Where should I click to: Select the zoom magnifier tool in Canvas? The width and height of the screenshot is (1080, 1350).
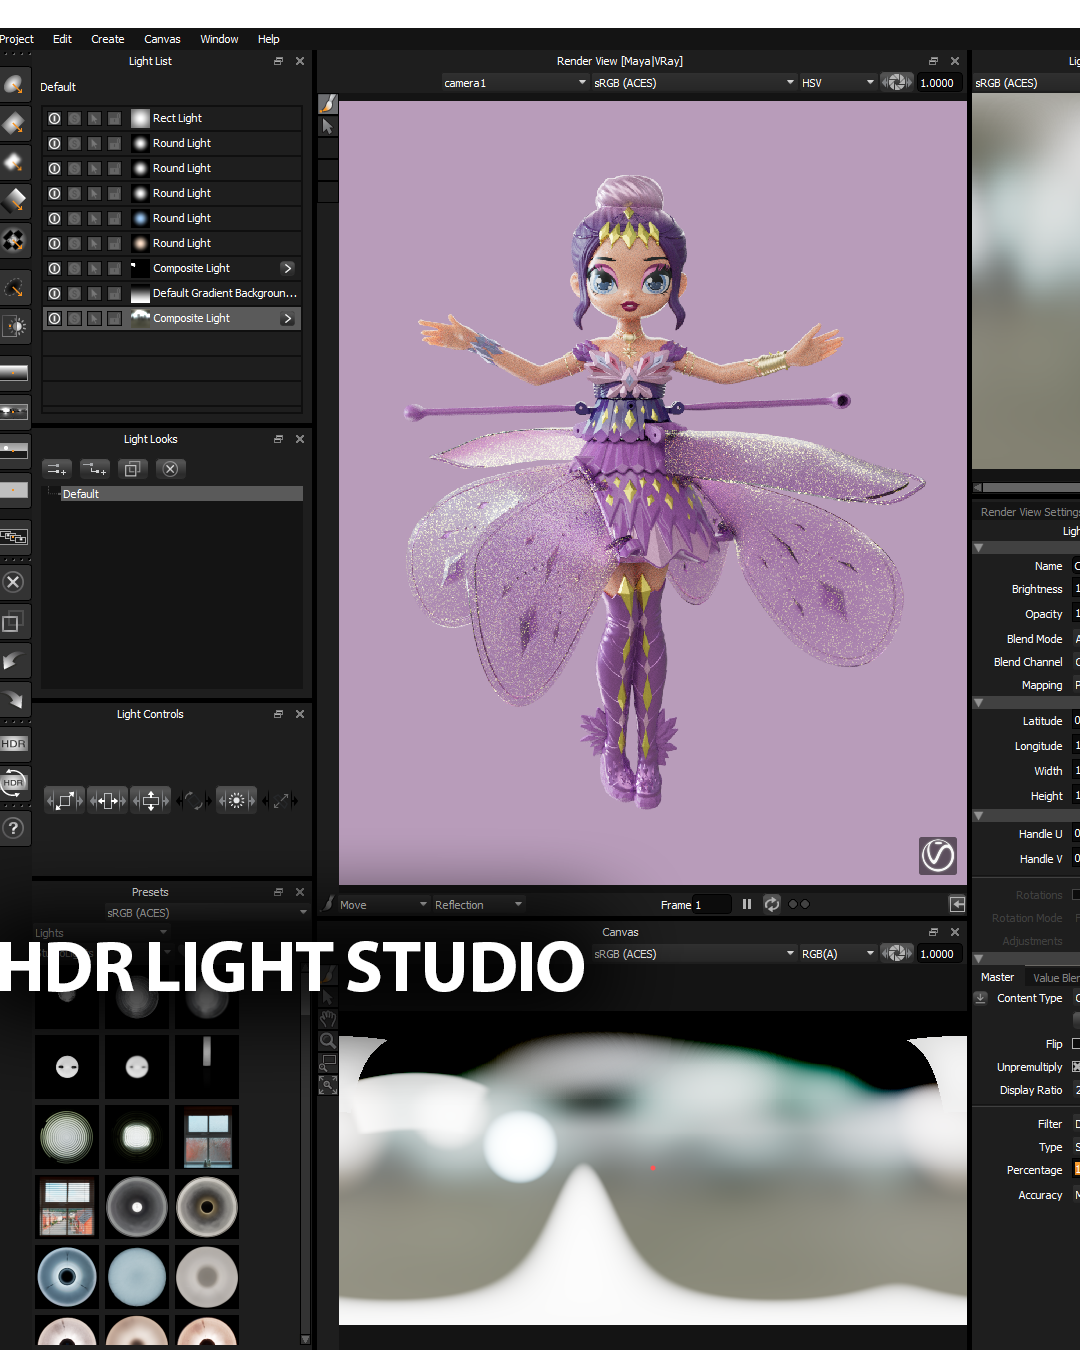click(328, 1040)
